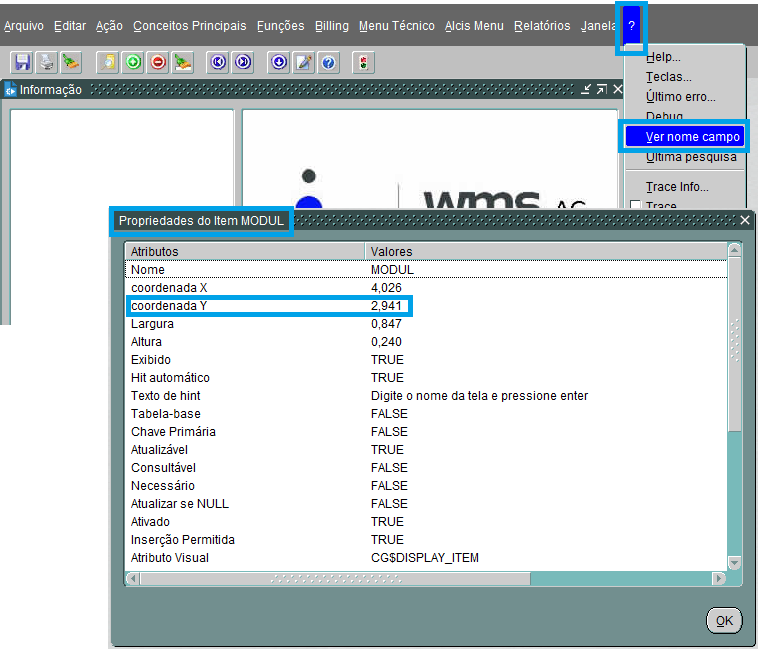Screen dimensions: 758x650
Task: Open the Billing menu
Action: click(x=332, y=26)
